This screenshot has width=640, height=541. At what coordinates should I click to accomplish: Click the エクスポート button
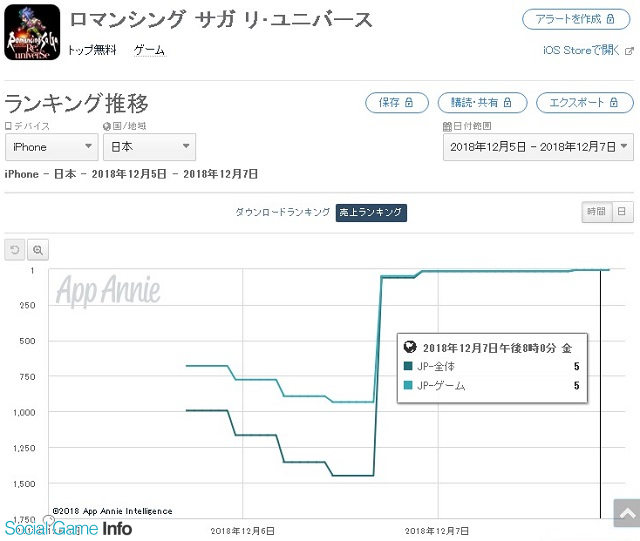[x=584, y=102]
